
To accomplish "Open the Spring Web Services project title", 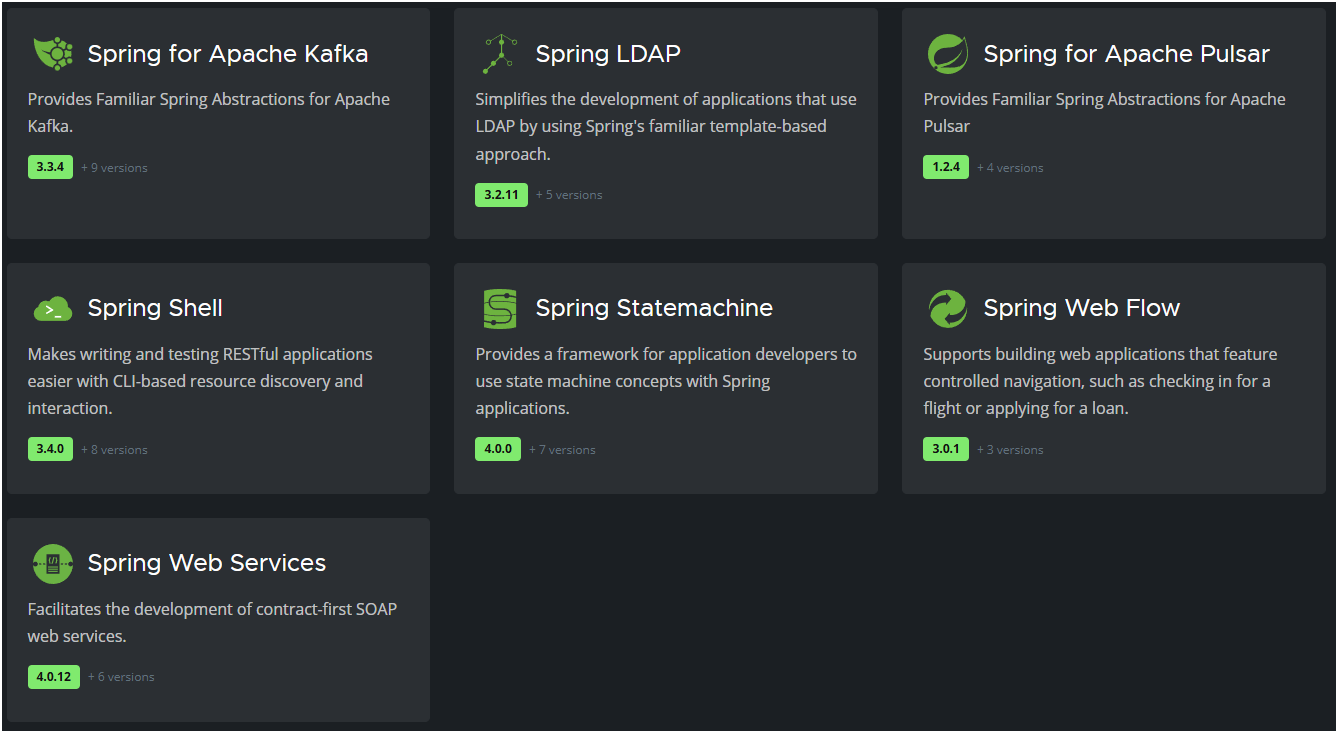I will pos(207,563).
